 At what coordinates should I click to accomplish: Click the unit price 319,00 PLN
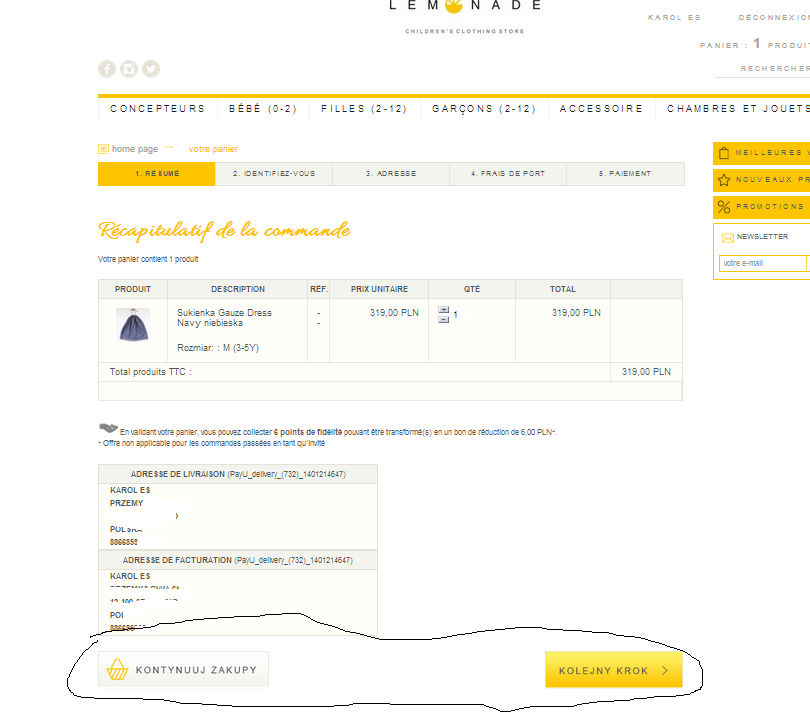tap(394, 313)
